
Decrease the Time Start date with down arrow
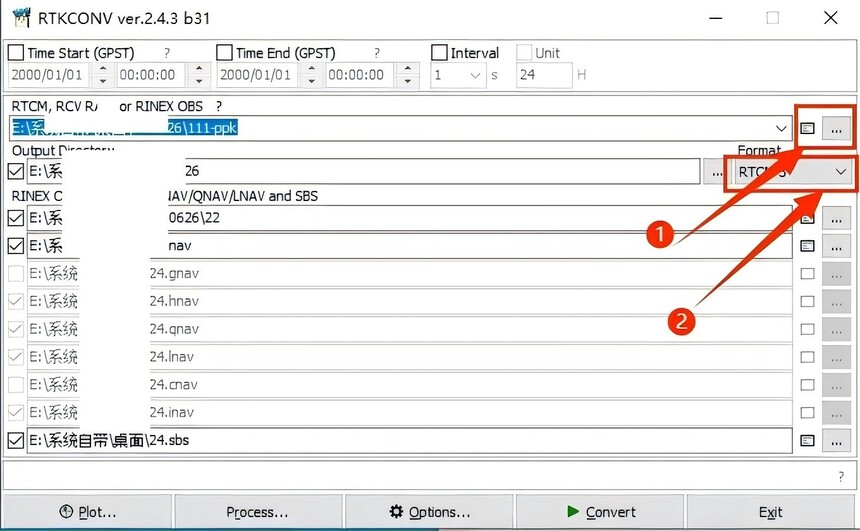point(103,81)
